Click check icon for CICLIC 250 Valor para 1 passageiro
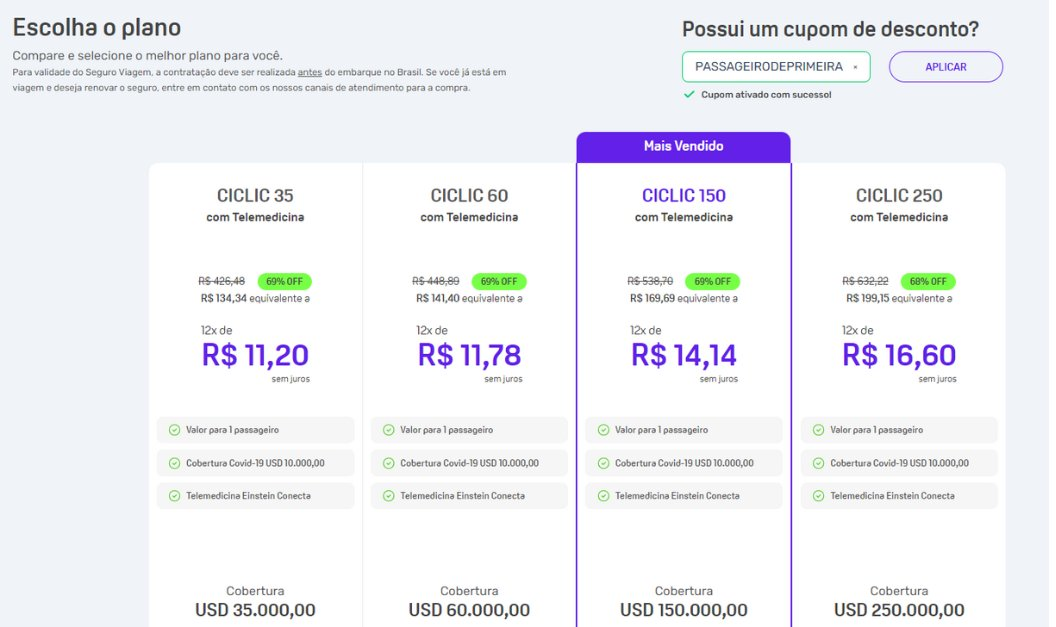Image resolution: width=1056 pixels, height=627 pixels. pyautogui.click(x=818, y=430)
